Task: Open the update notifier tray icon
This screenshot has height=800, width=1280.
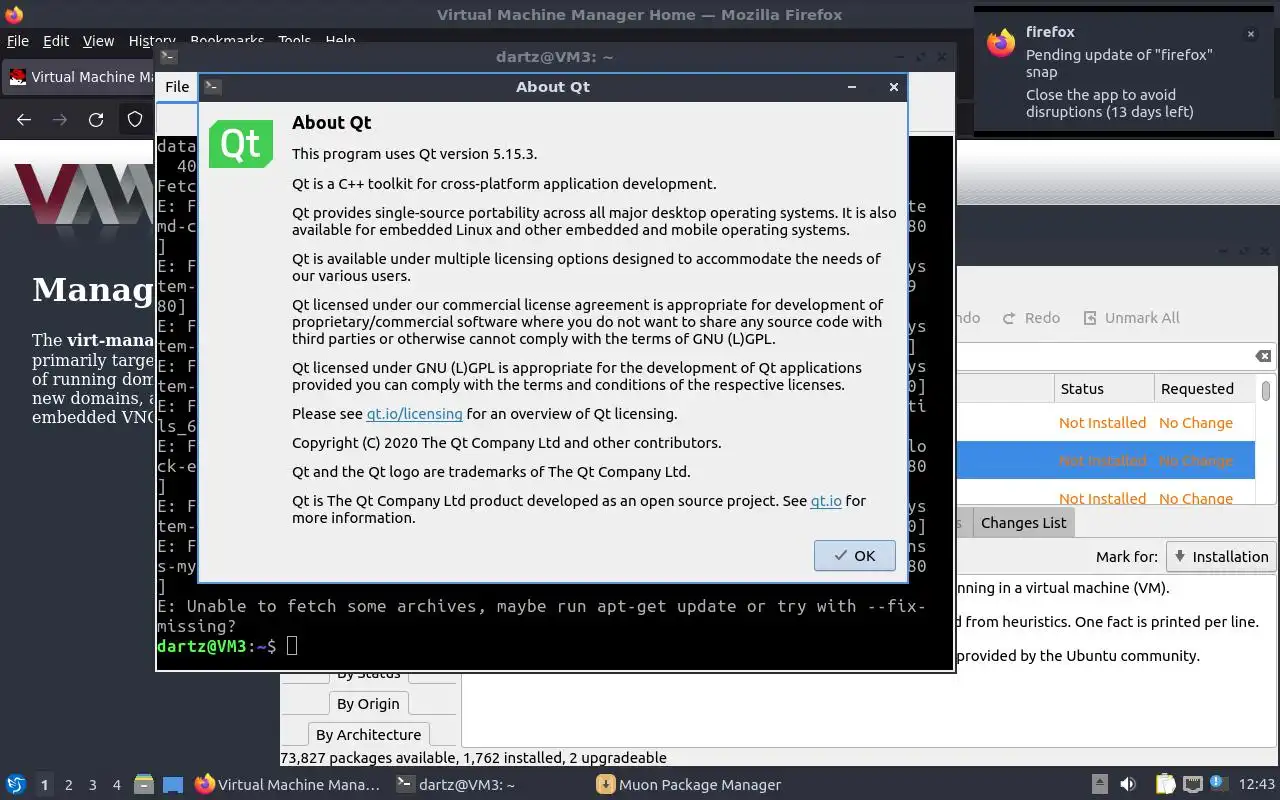Action: pyautogui.click(x=1219, y=784)
